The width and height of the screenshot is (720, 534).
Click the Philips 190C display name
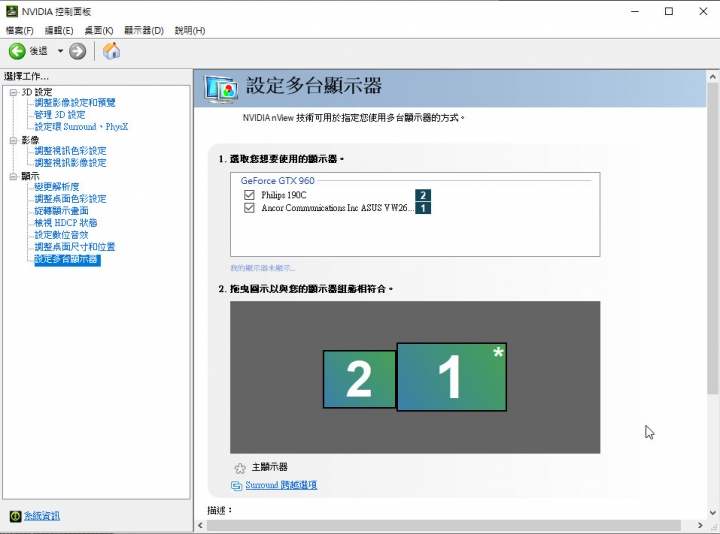[284, 195]
